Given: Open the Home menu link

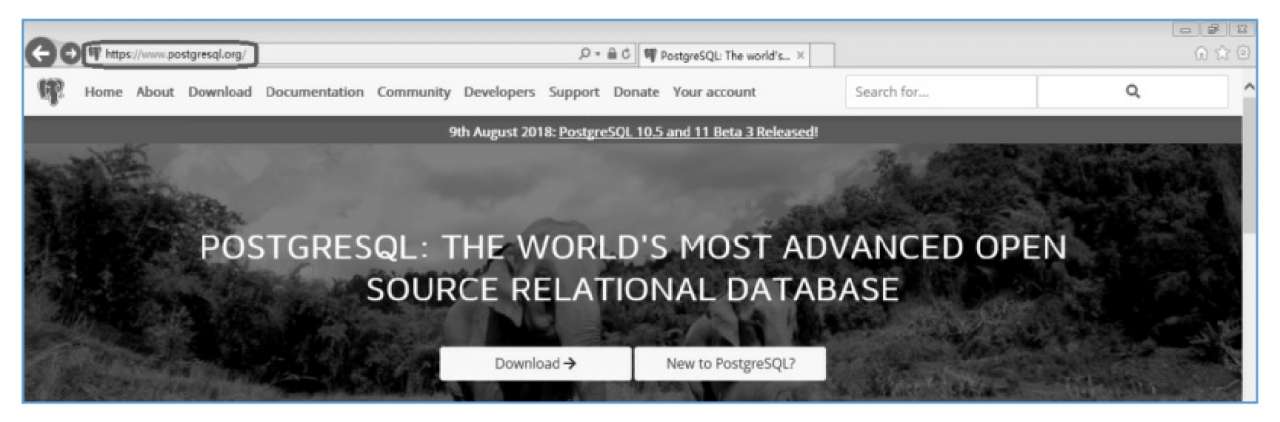Looking at the screenshot, I should (x=104, y=92).
